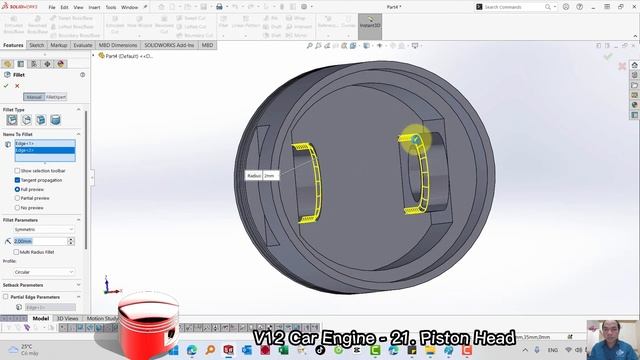Click the Previous View icon in heads-up toolbar
The image size is (640, 360).
[x=327, y=46]
